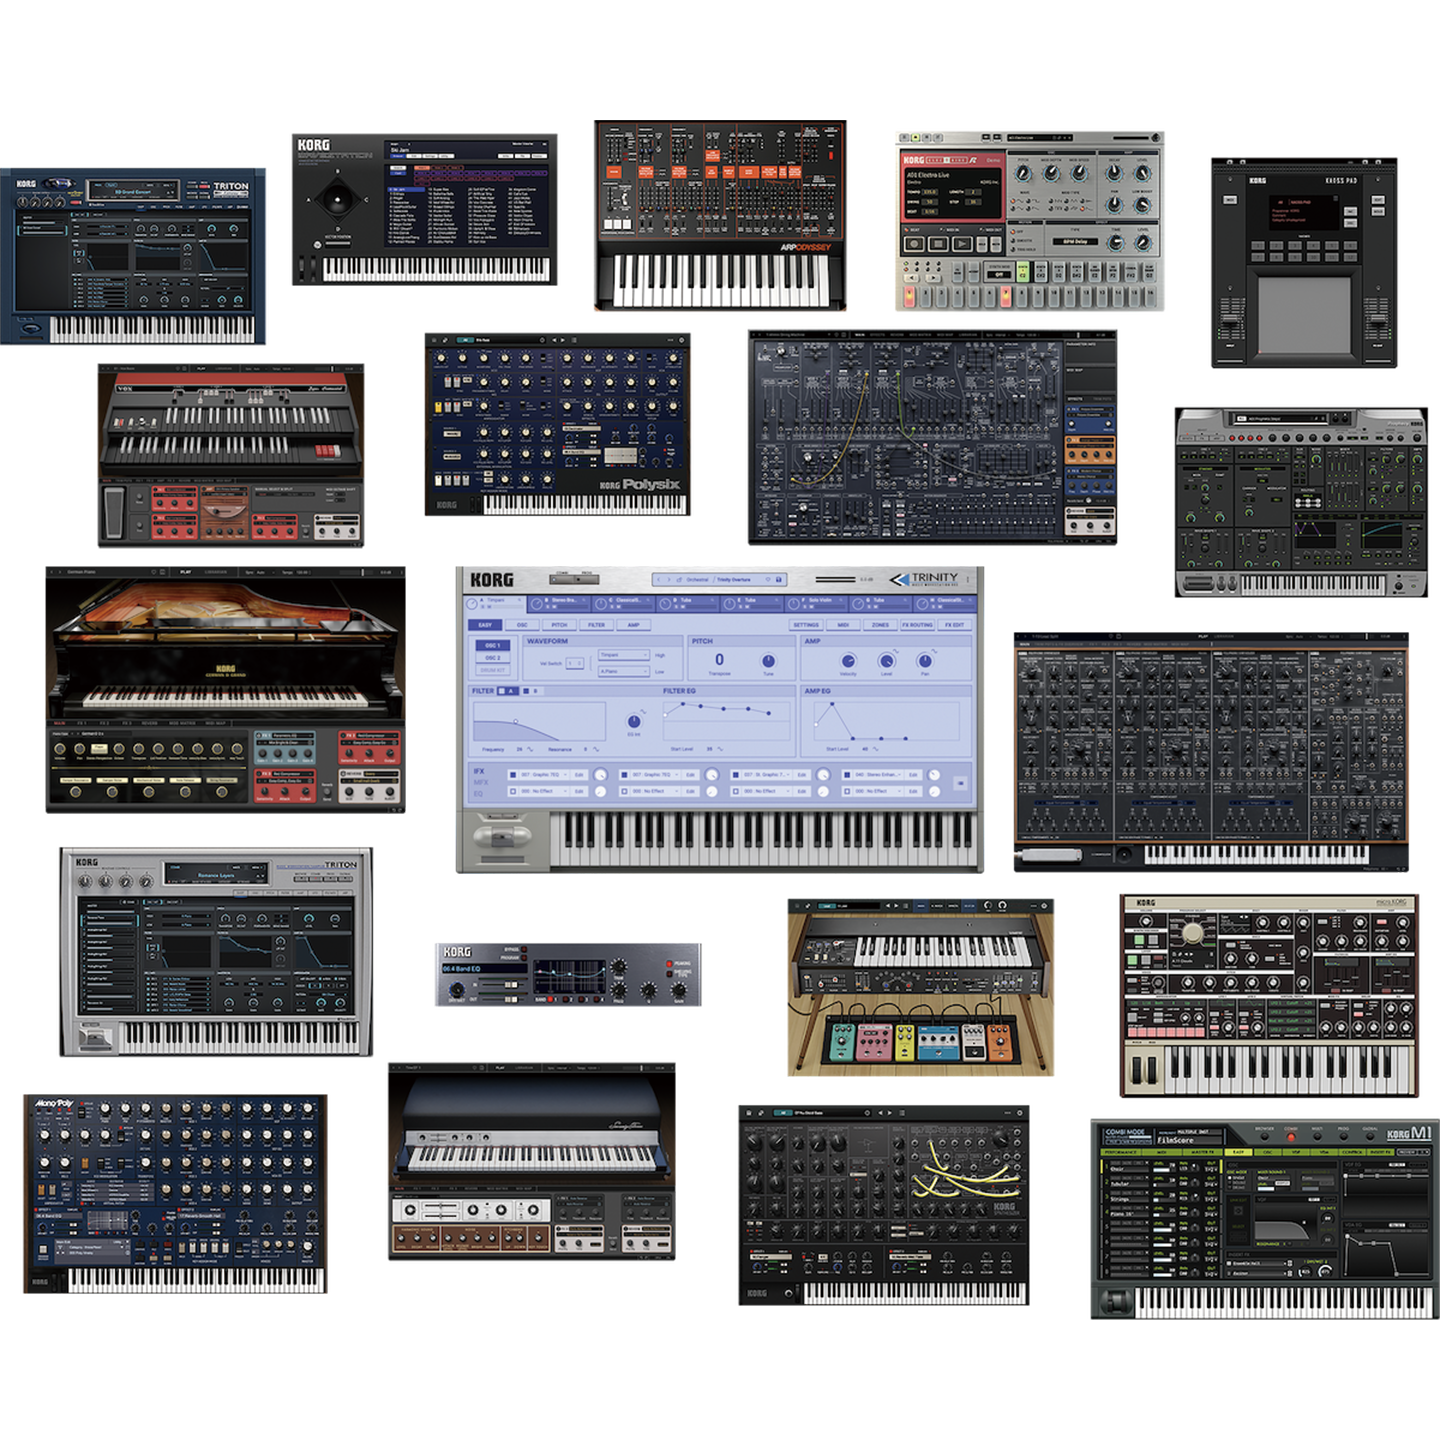
Task: Disable the 007 St. Graphic 7 effect checkbox
Action: tap(736, 774)
